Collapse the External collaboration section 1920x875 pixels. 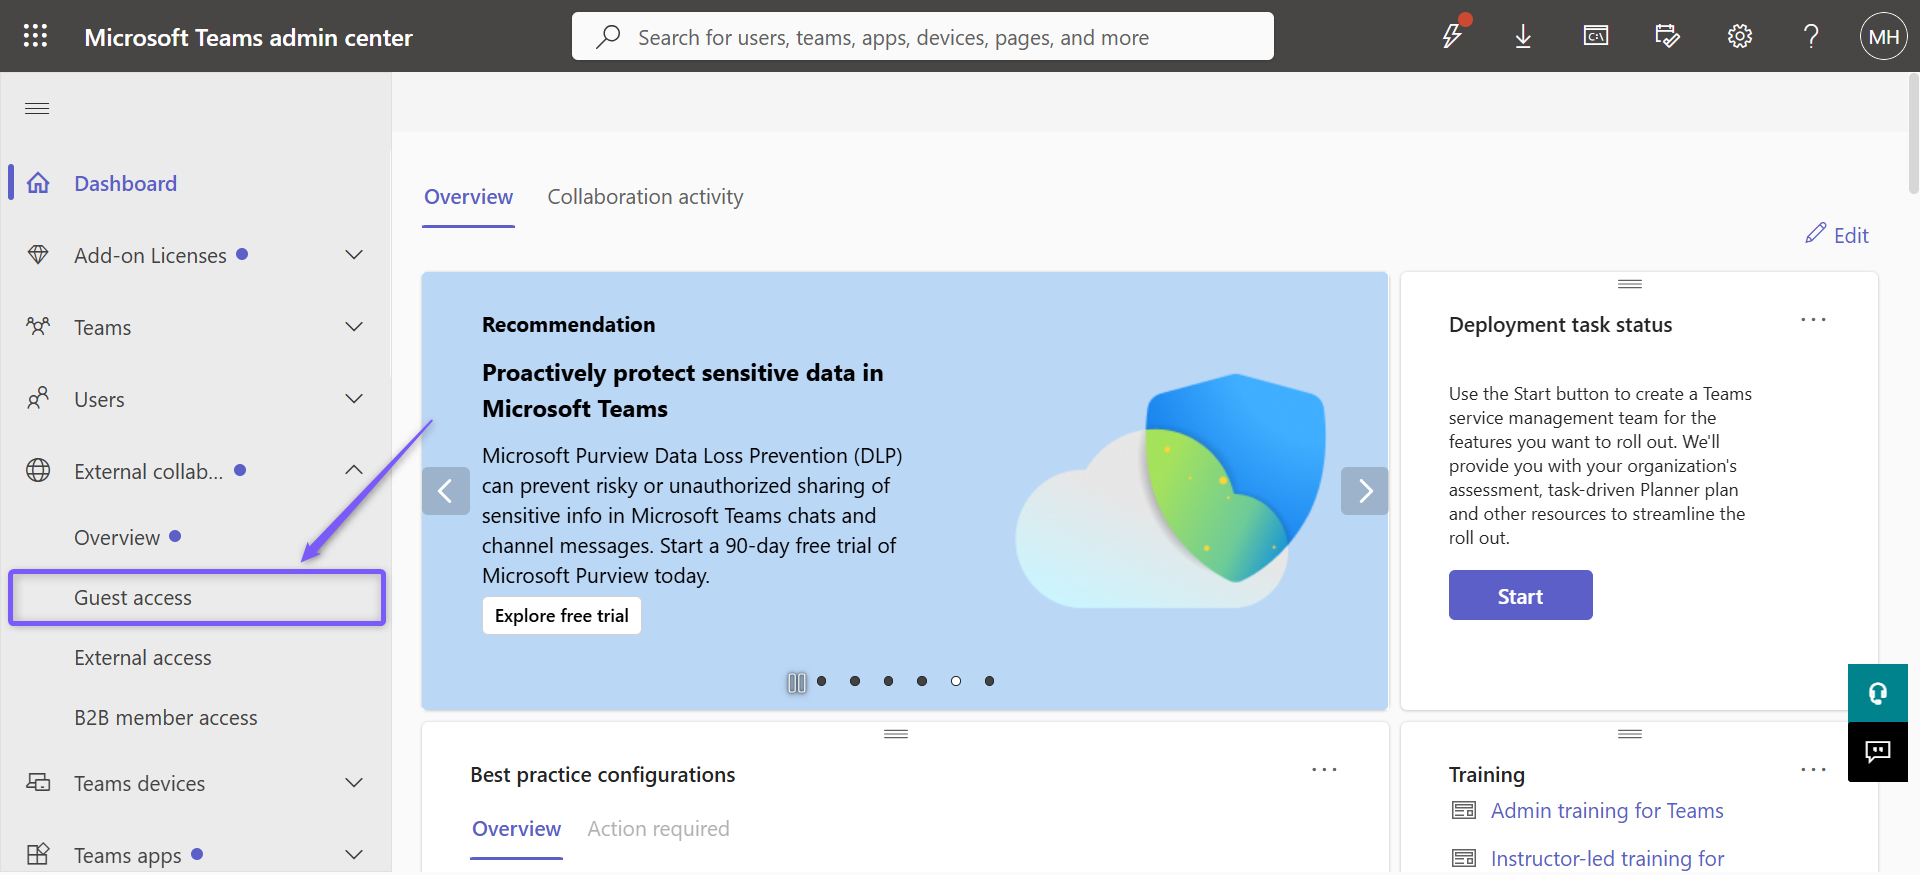point(354,470)
